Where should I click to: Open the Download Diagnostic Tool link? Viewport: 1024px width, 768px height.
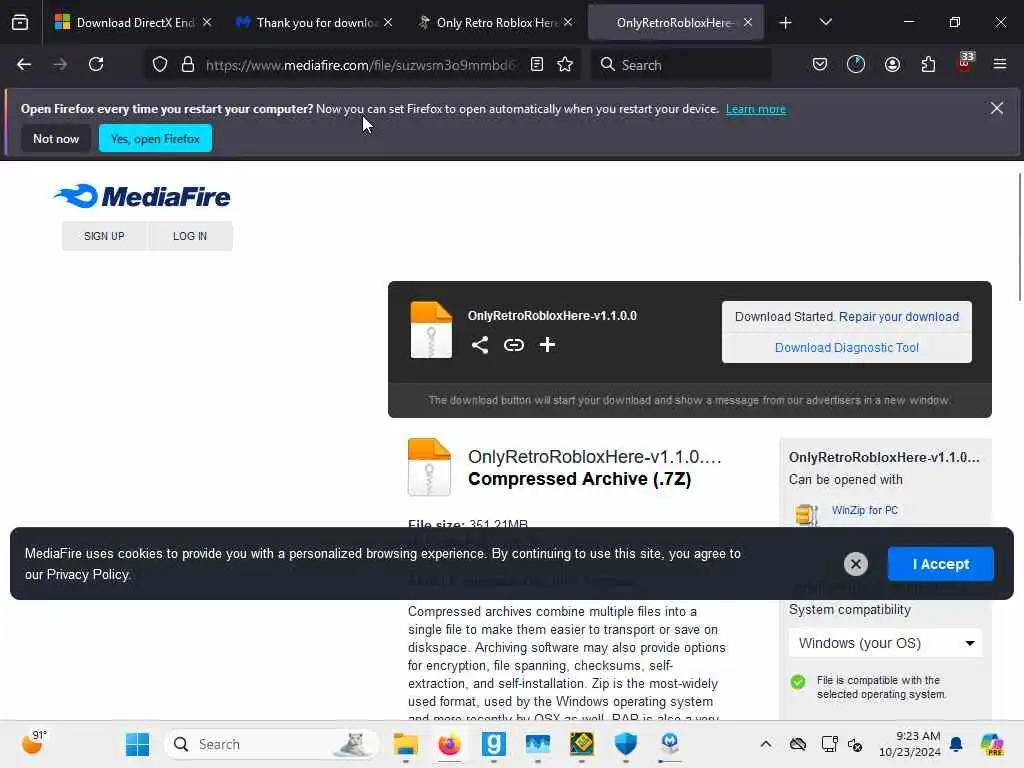[846, 347]
